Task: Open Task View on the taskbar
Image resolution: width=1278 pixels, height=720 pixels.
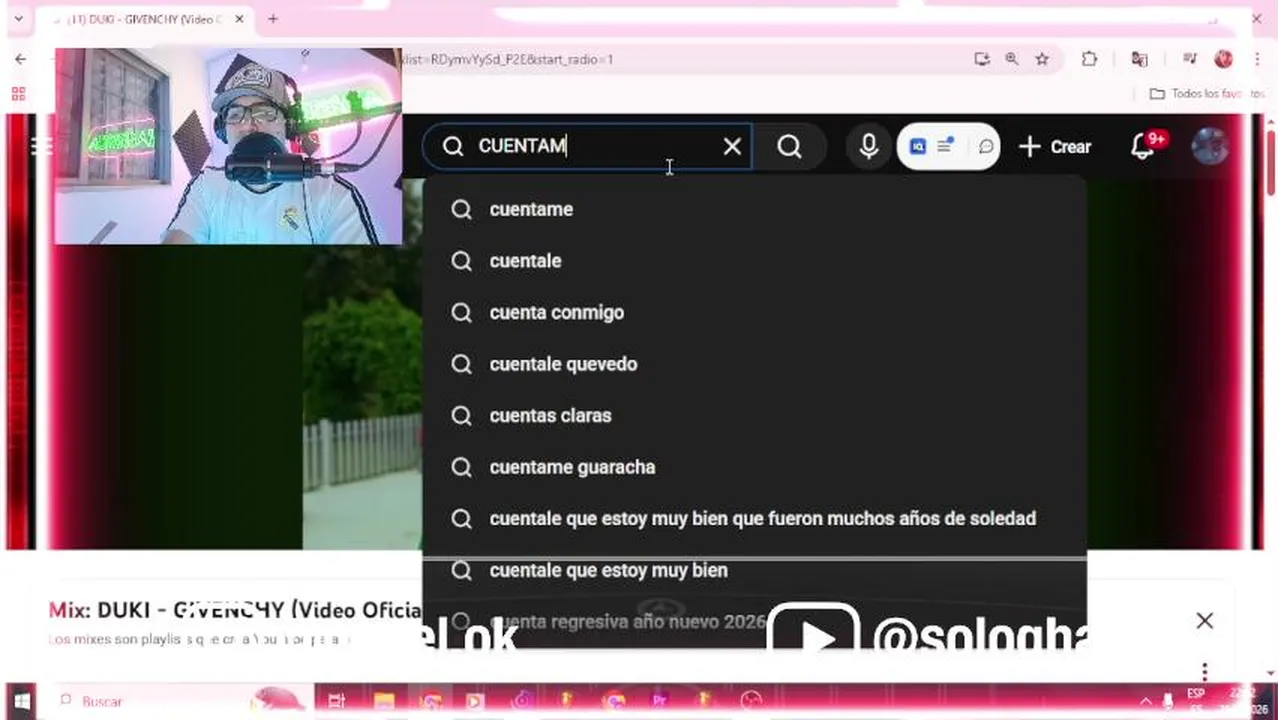Action: 336,701
